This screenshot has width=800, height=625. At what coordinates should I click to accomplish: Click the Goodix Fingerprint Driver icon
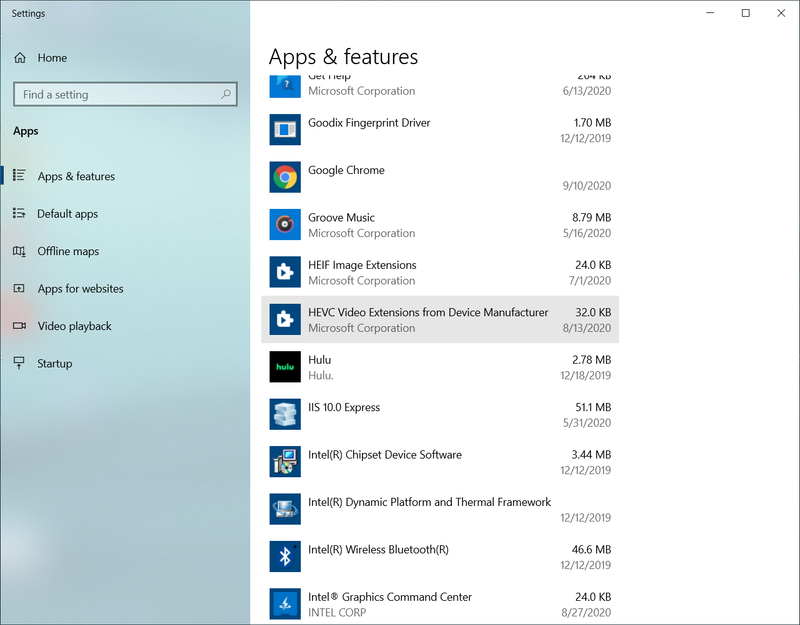(x=285, y=130)
